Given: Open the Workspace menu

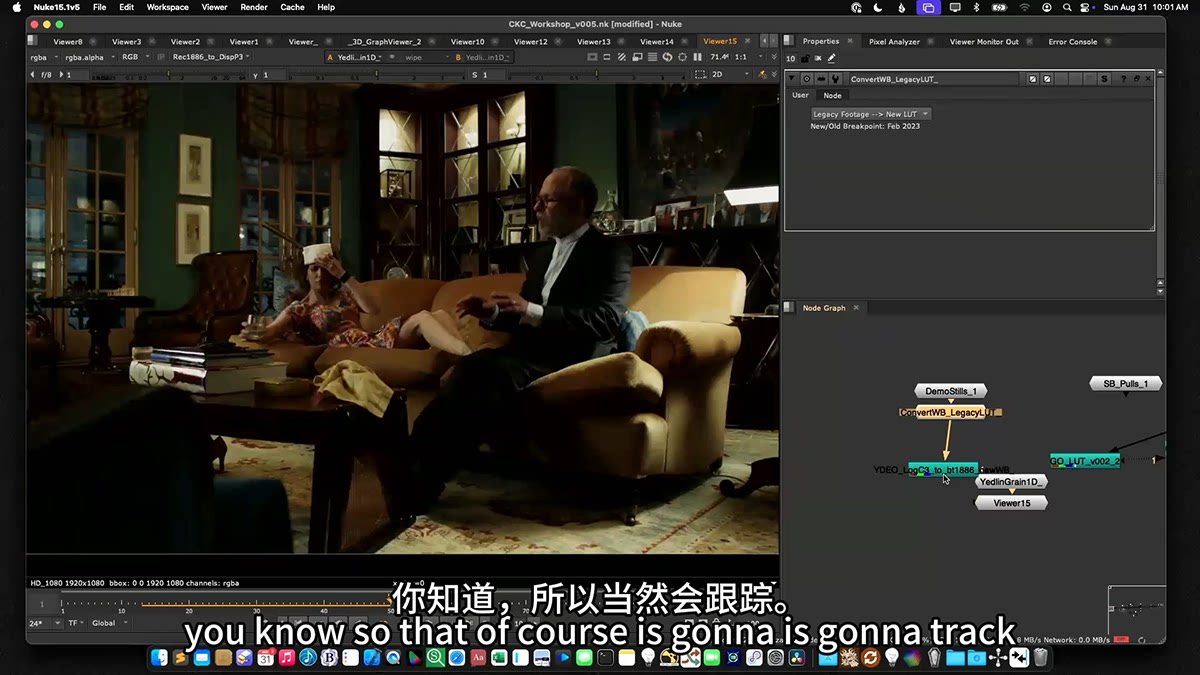Looking at the screenshot, I should pos(168,7).
